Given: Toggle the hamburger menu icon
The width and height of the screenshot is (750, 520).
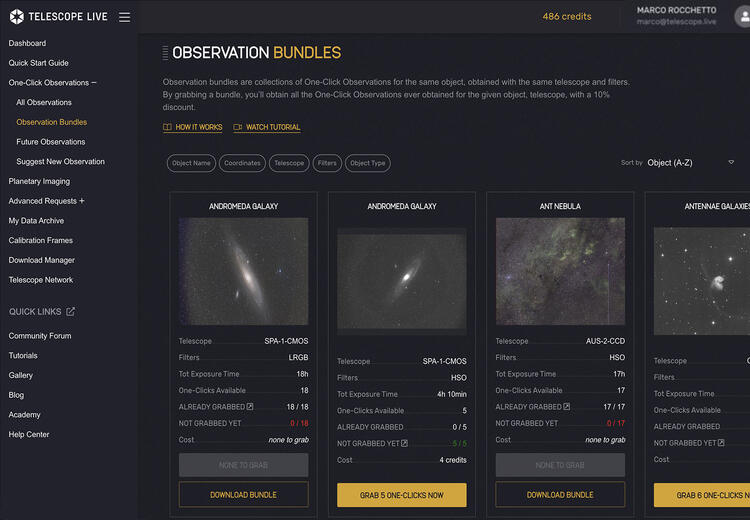Looking at the screenshot, I should (124, 17).
